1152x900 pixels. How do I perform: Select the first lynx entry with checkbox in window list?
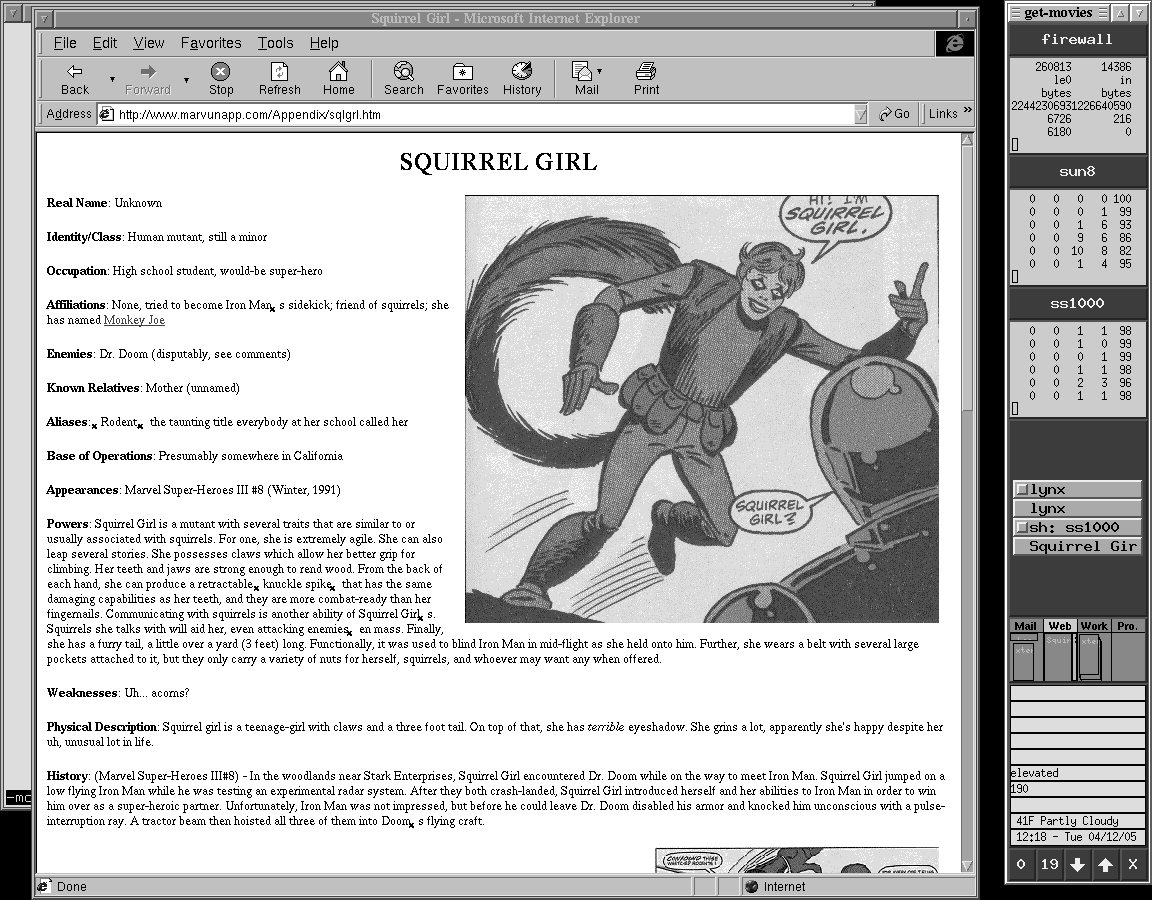point(1077,489)
